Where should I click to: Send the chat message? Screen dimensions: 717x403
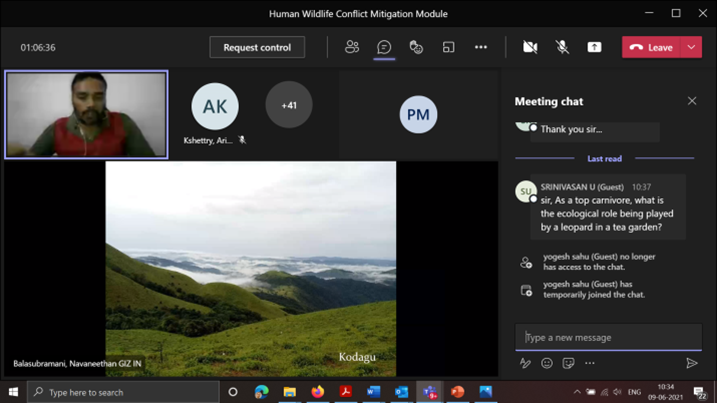coord(691,363)
